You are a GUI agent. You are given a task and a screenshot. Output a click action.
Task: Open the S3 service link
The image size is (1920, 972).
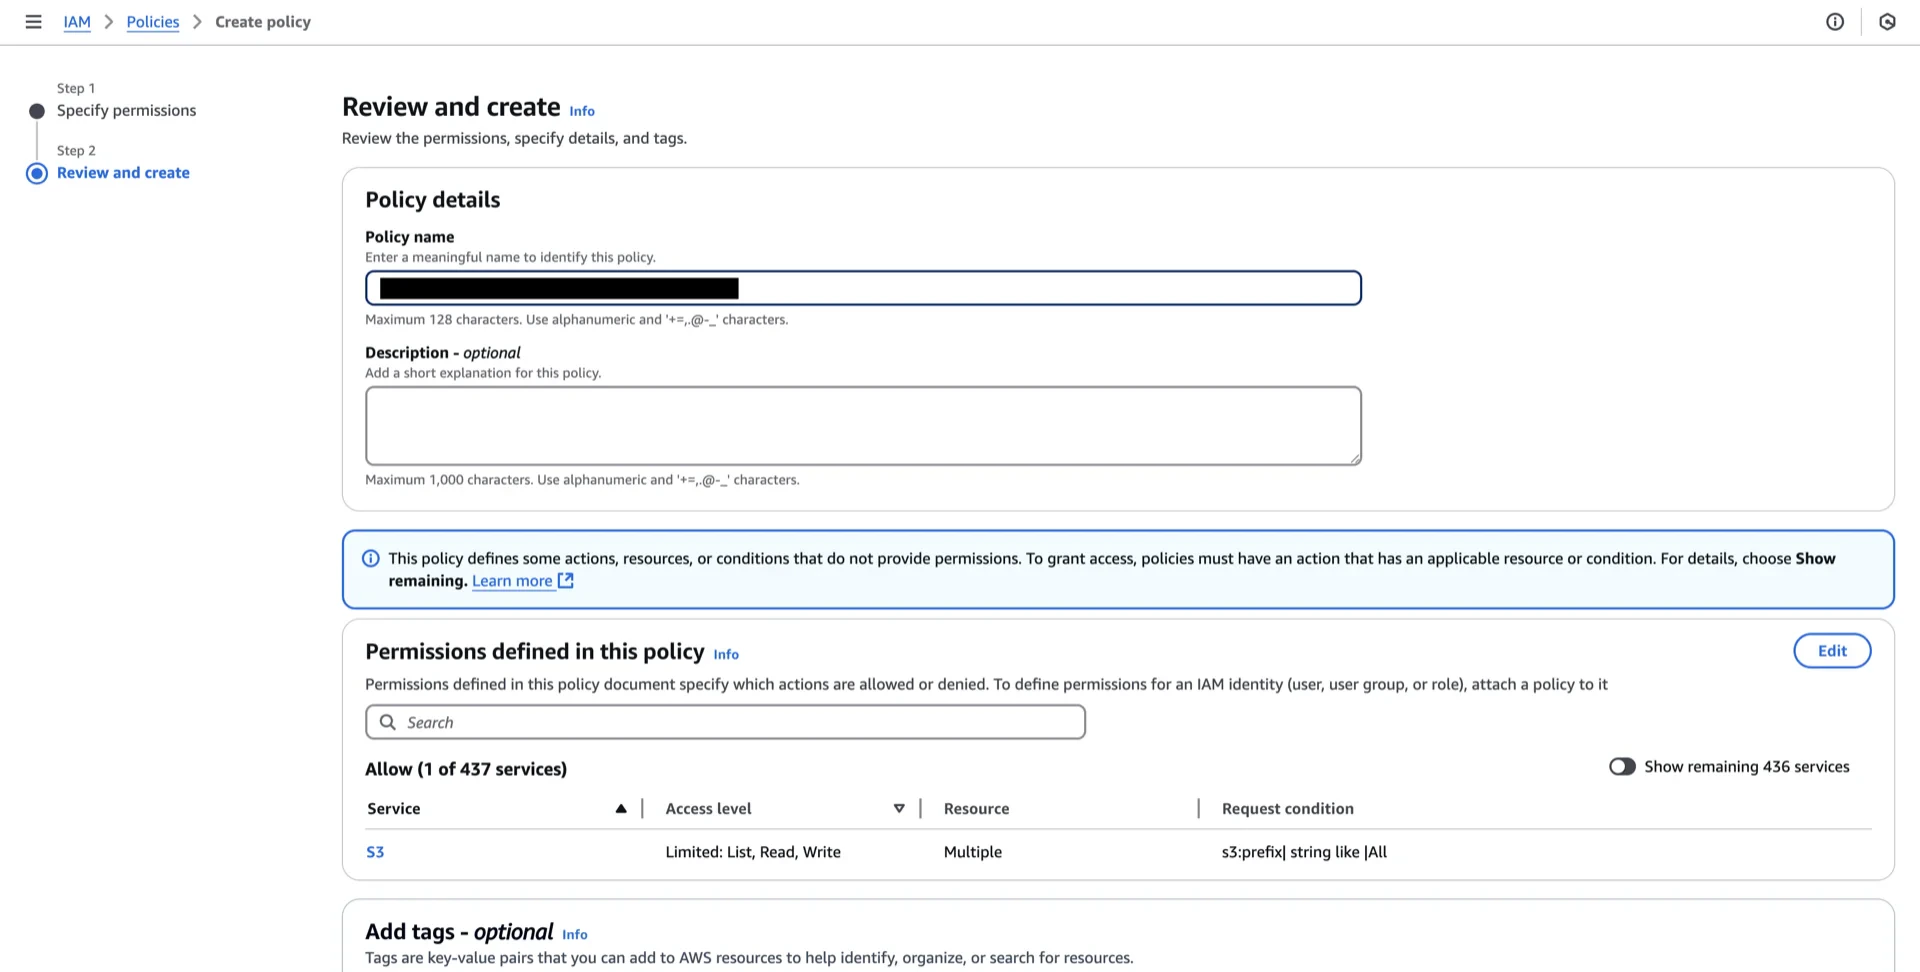[x=375, y=852]
